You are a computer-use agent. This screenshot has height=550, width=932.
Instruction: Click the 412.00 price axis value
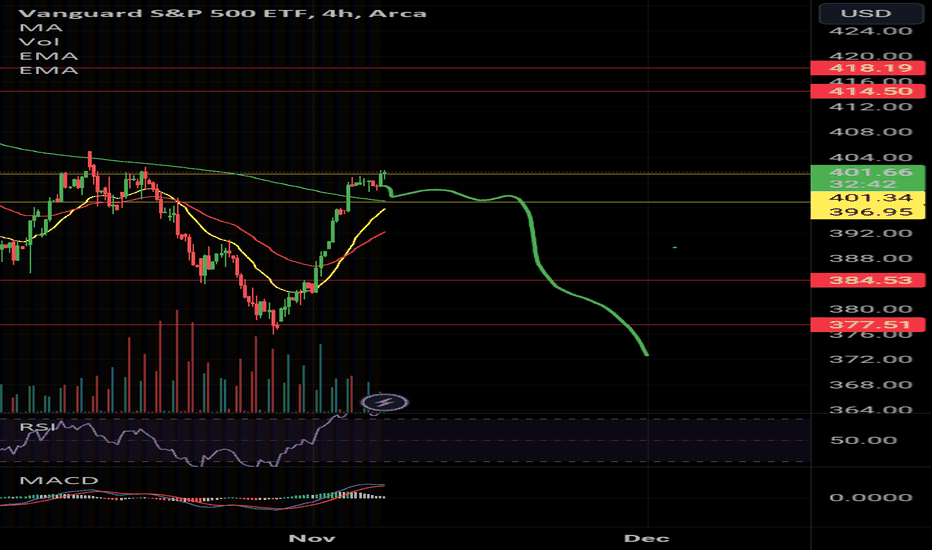click(870, 107)
